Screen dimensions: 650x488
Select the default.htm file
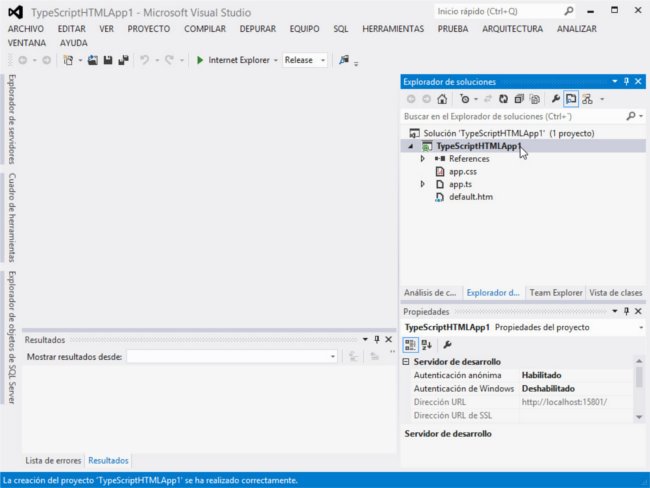tap(471, 197)
